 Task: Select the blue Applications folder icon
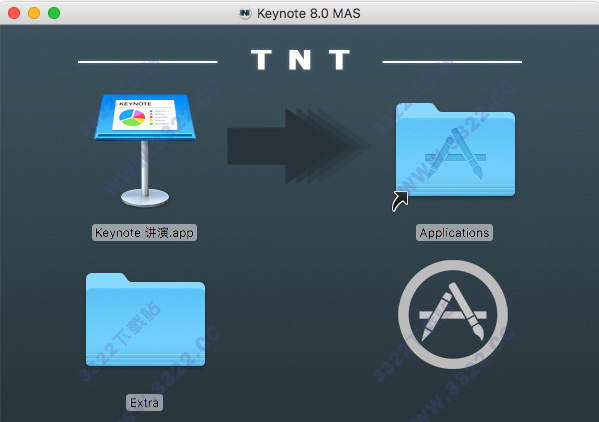pyautogui.click(x=455, y=149)
